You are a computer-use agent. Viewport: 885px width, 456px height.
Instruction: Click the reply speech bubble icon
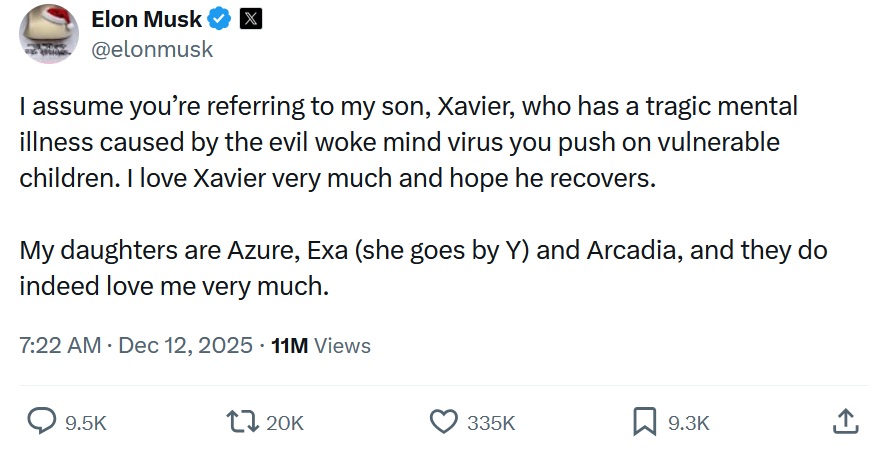point(40,423)
